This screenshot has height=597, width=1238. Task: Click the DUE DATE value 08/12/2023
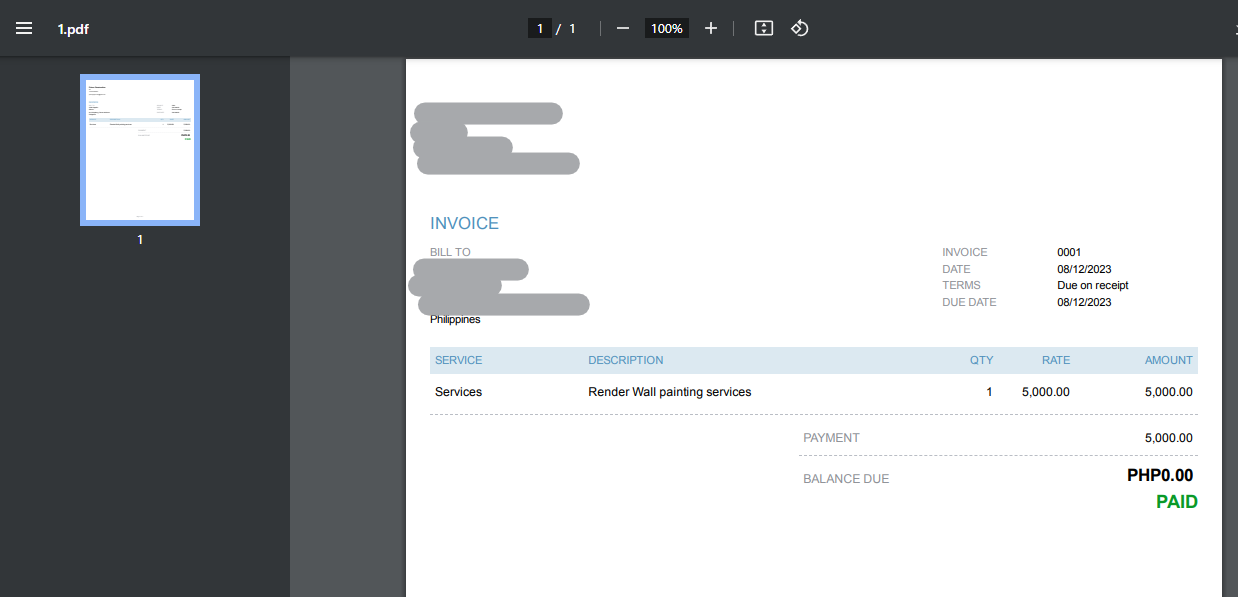pyautogui.click(x=1084, y=302)
